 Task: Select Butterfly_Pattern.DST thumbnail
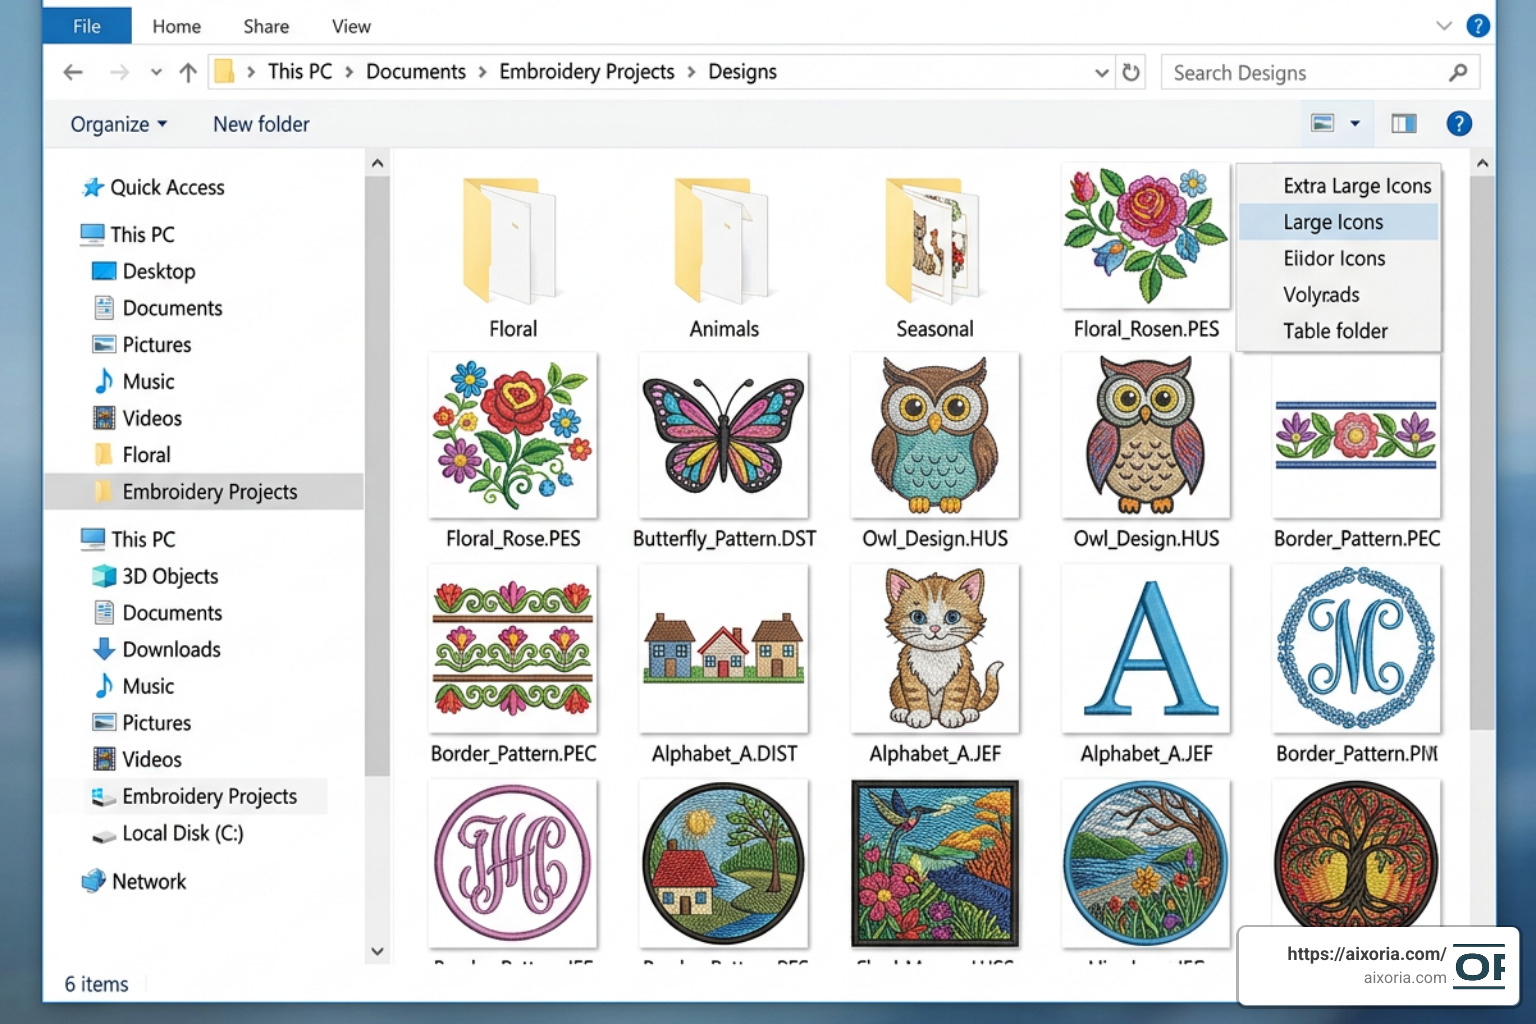(724, 435)
